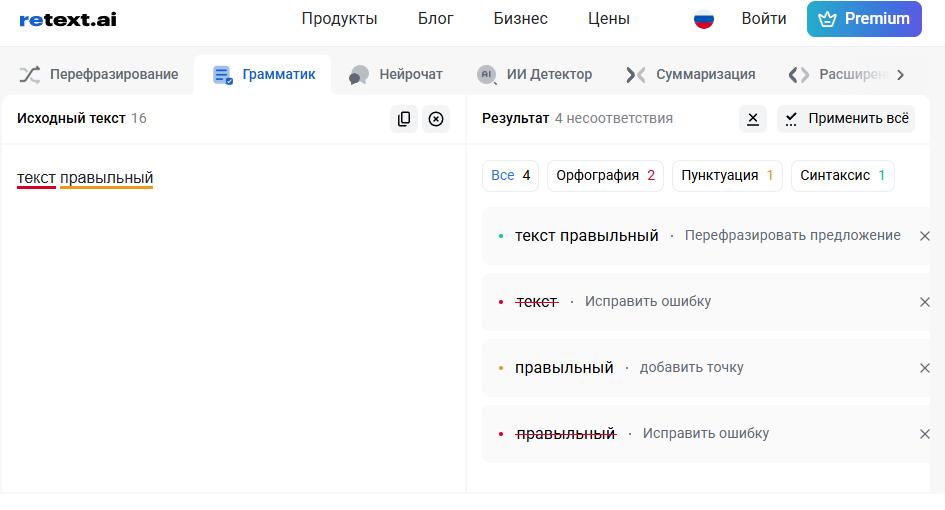This screenshot has width=945, height=510.
Task: Apply the добавить точку suggestion
Action: pos(691,367)
